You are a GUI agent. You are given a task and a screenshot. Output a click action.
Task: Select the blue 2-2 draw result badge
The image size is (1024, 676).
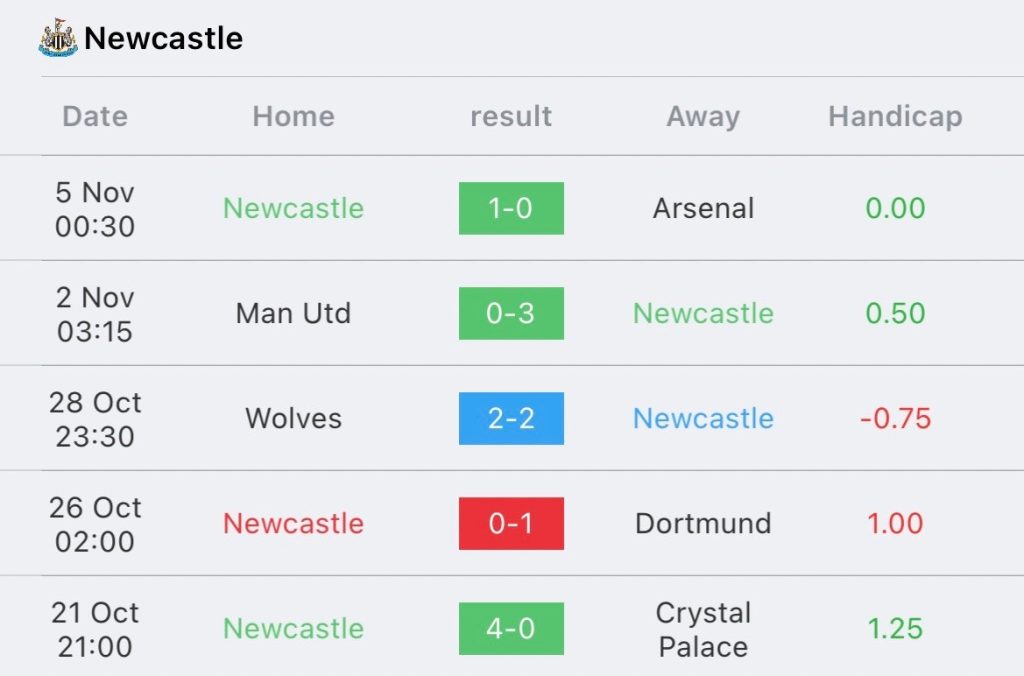coord(511,418)
